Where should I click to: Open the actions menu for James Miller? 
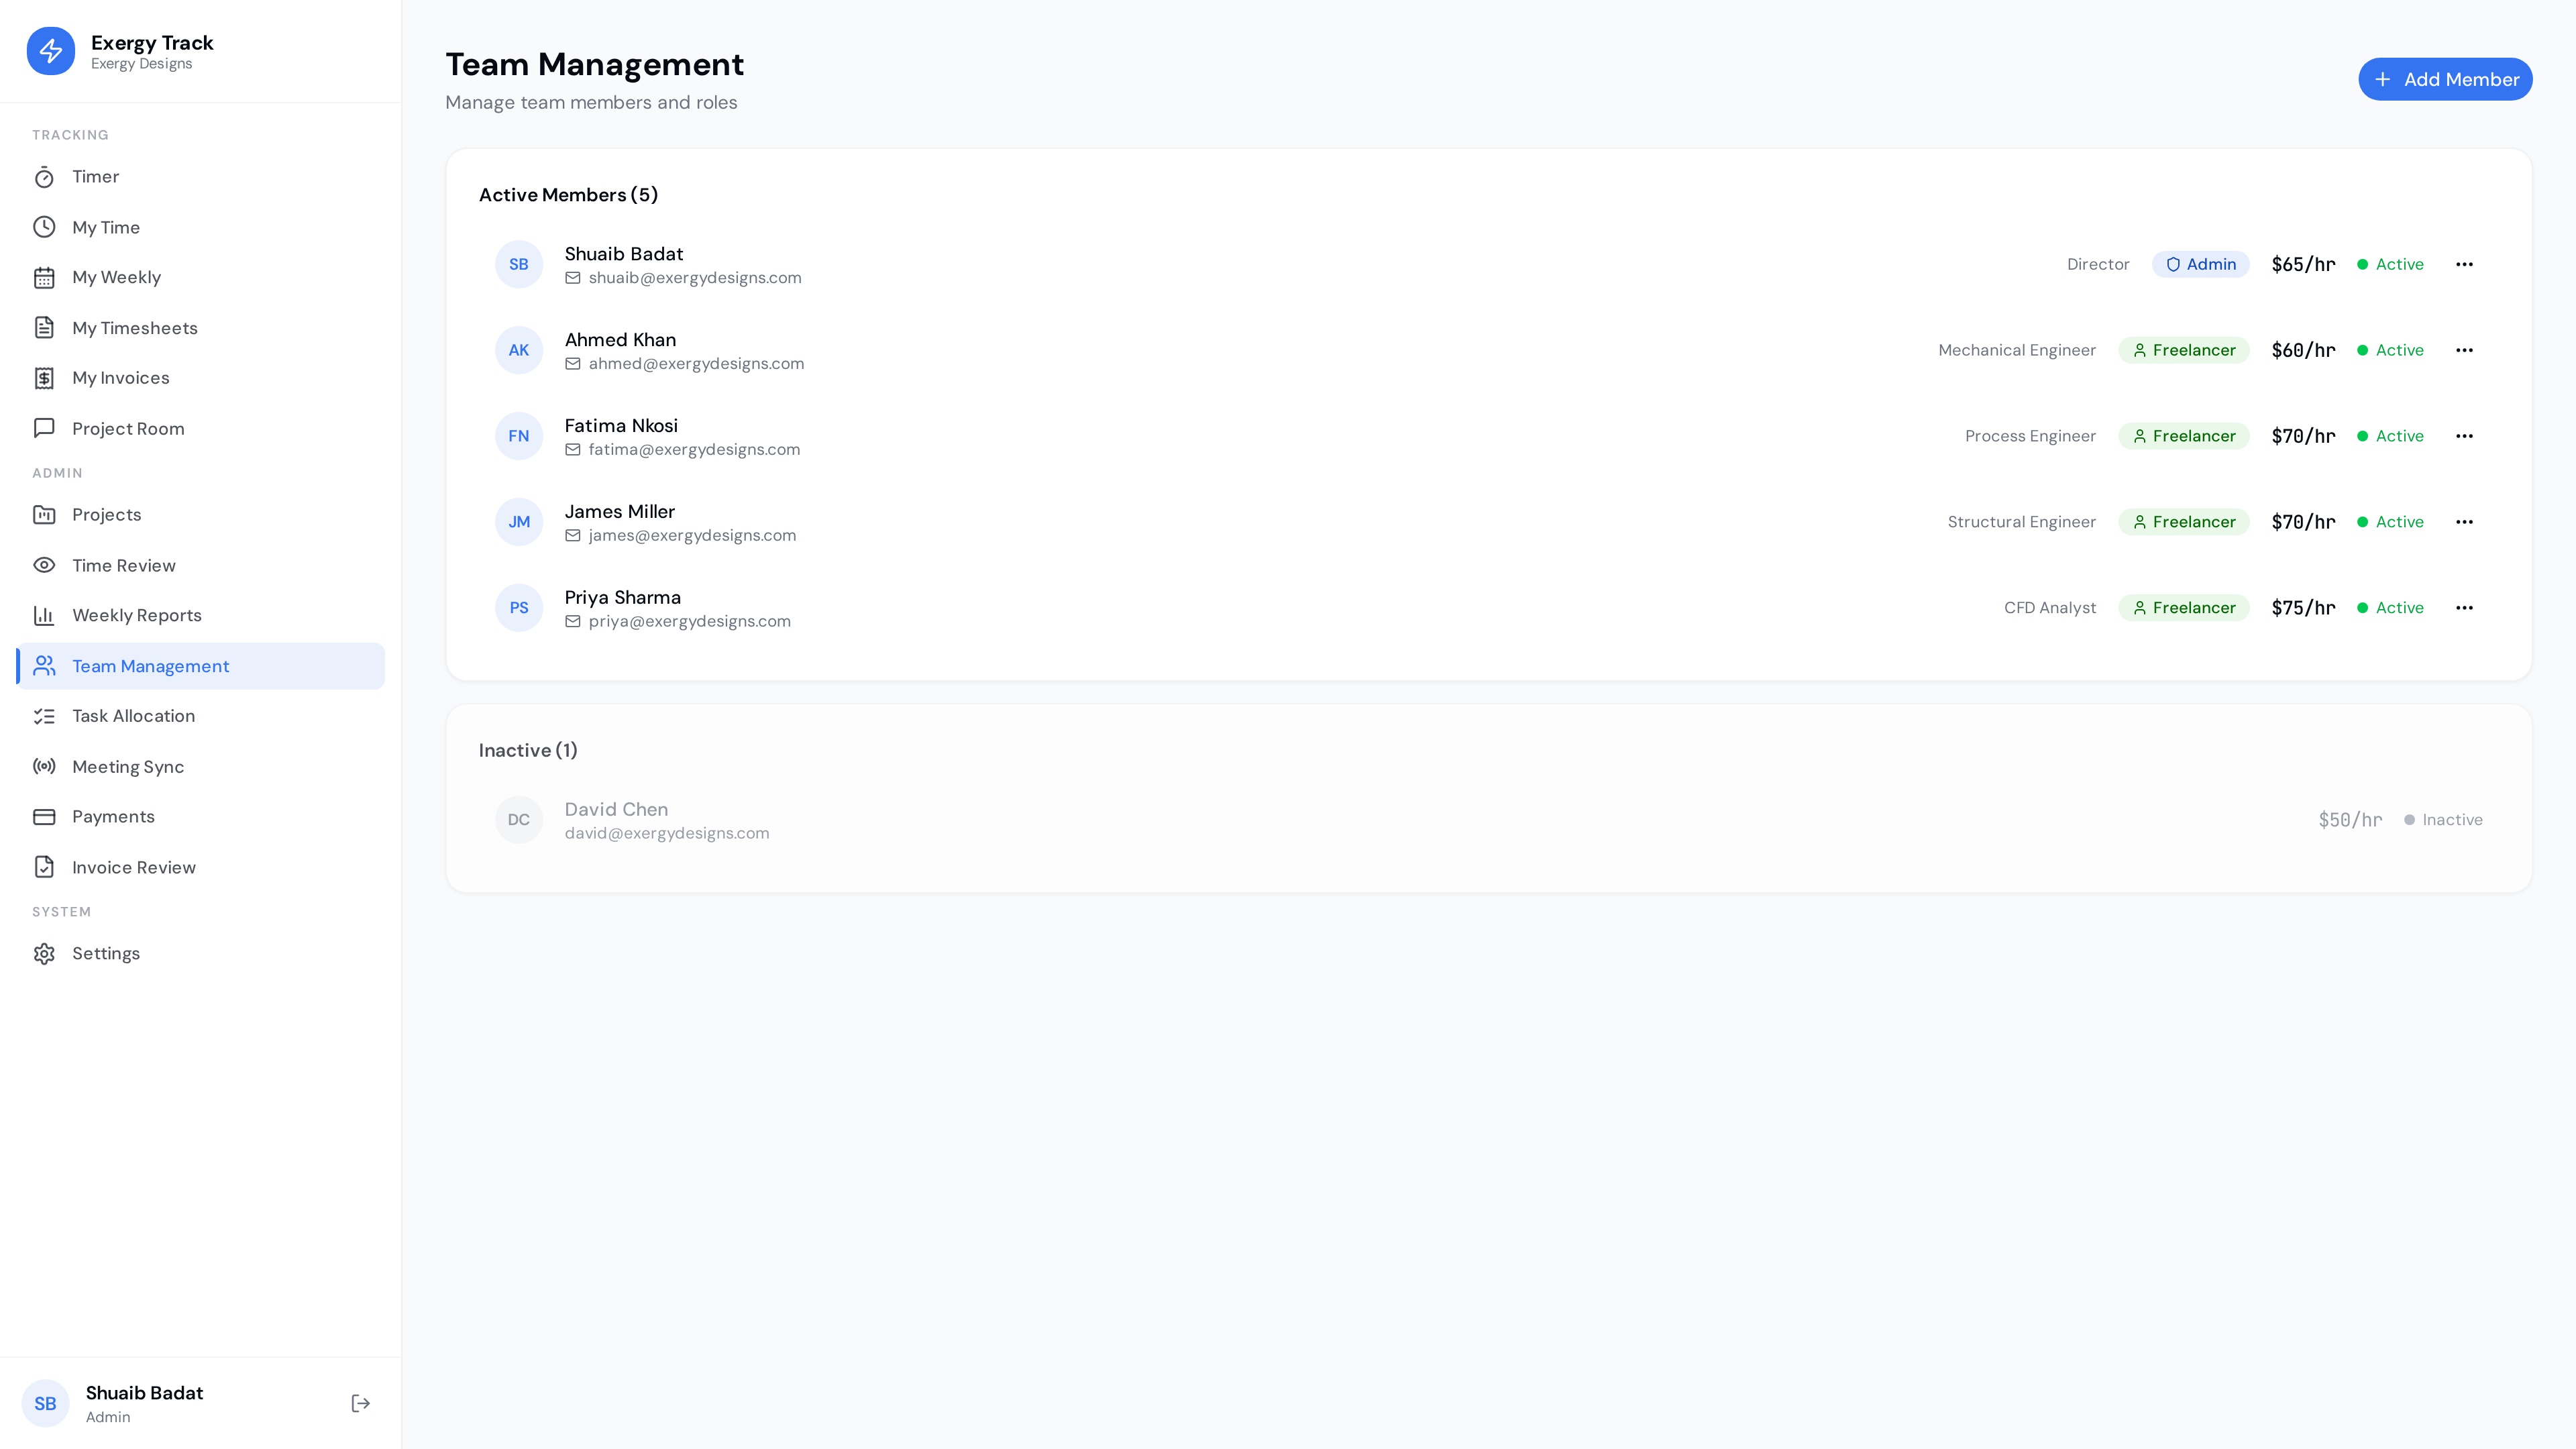2465,521
